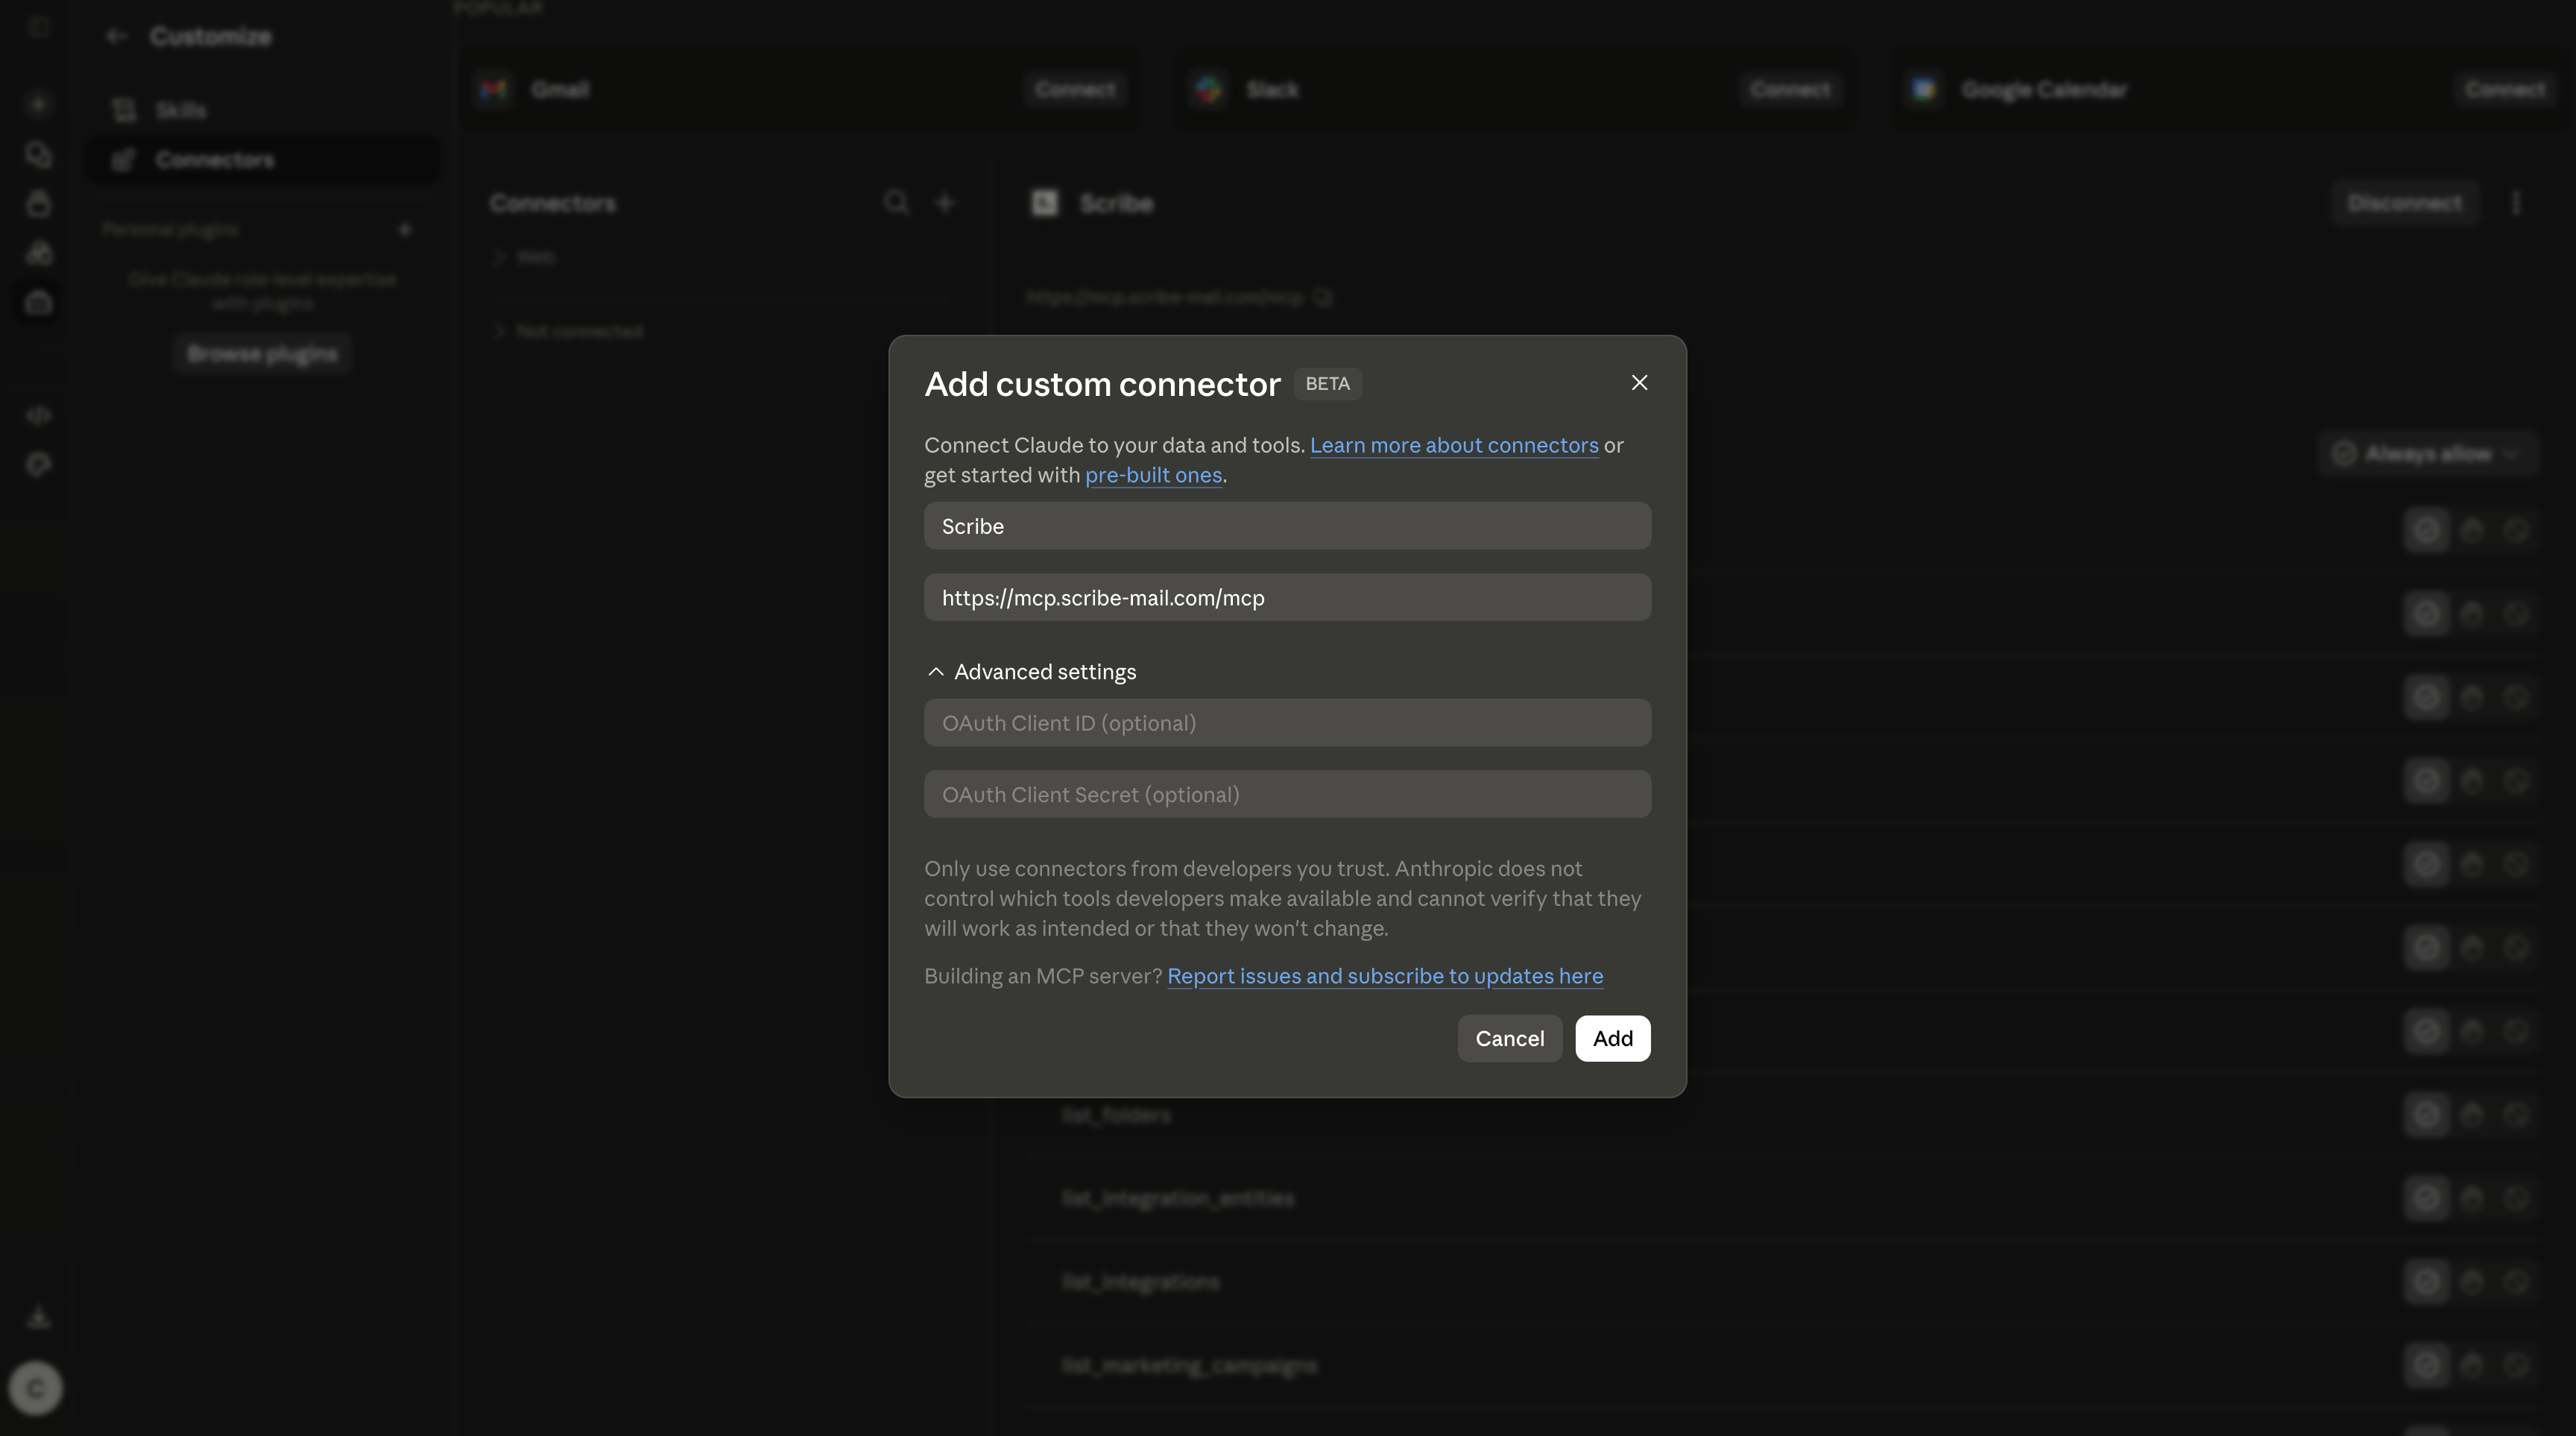Click the download icon at sidebar bottom
The height and width of the screenshot is (1436, 2576).
pos(39,1317)
